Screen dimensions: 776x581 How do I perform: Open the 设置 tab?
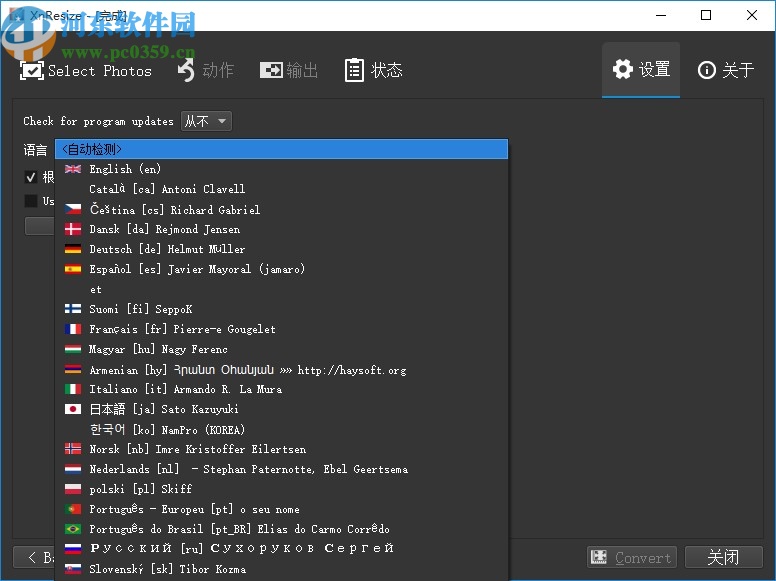coord(641,69)
